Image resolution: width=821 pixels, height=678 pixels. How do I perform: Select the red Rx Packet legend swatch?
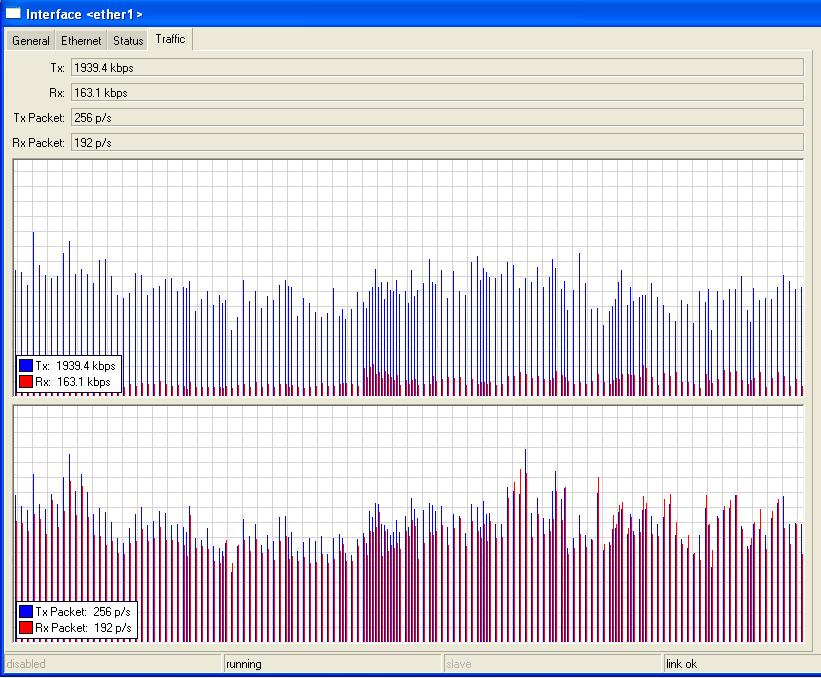(x=26, y=627)
